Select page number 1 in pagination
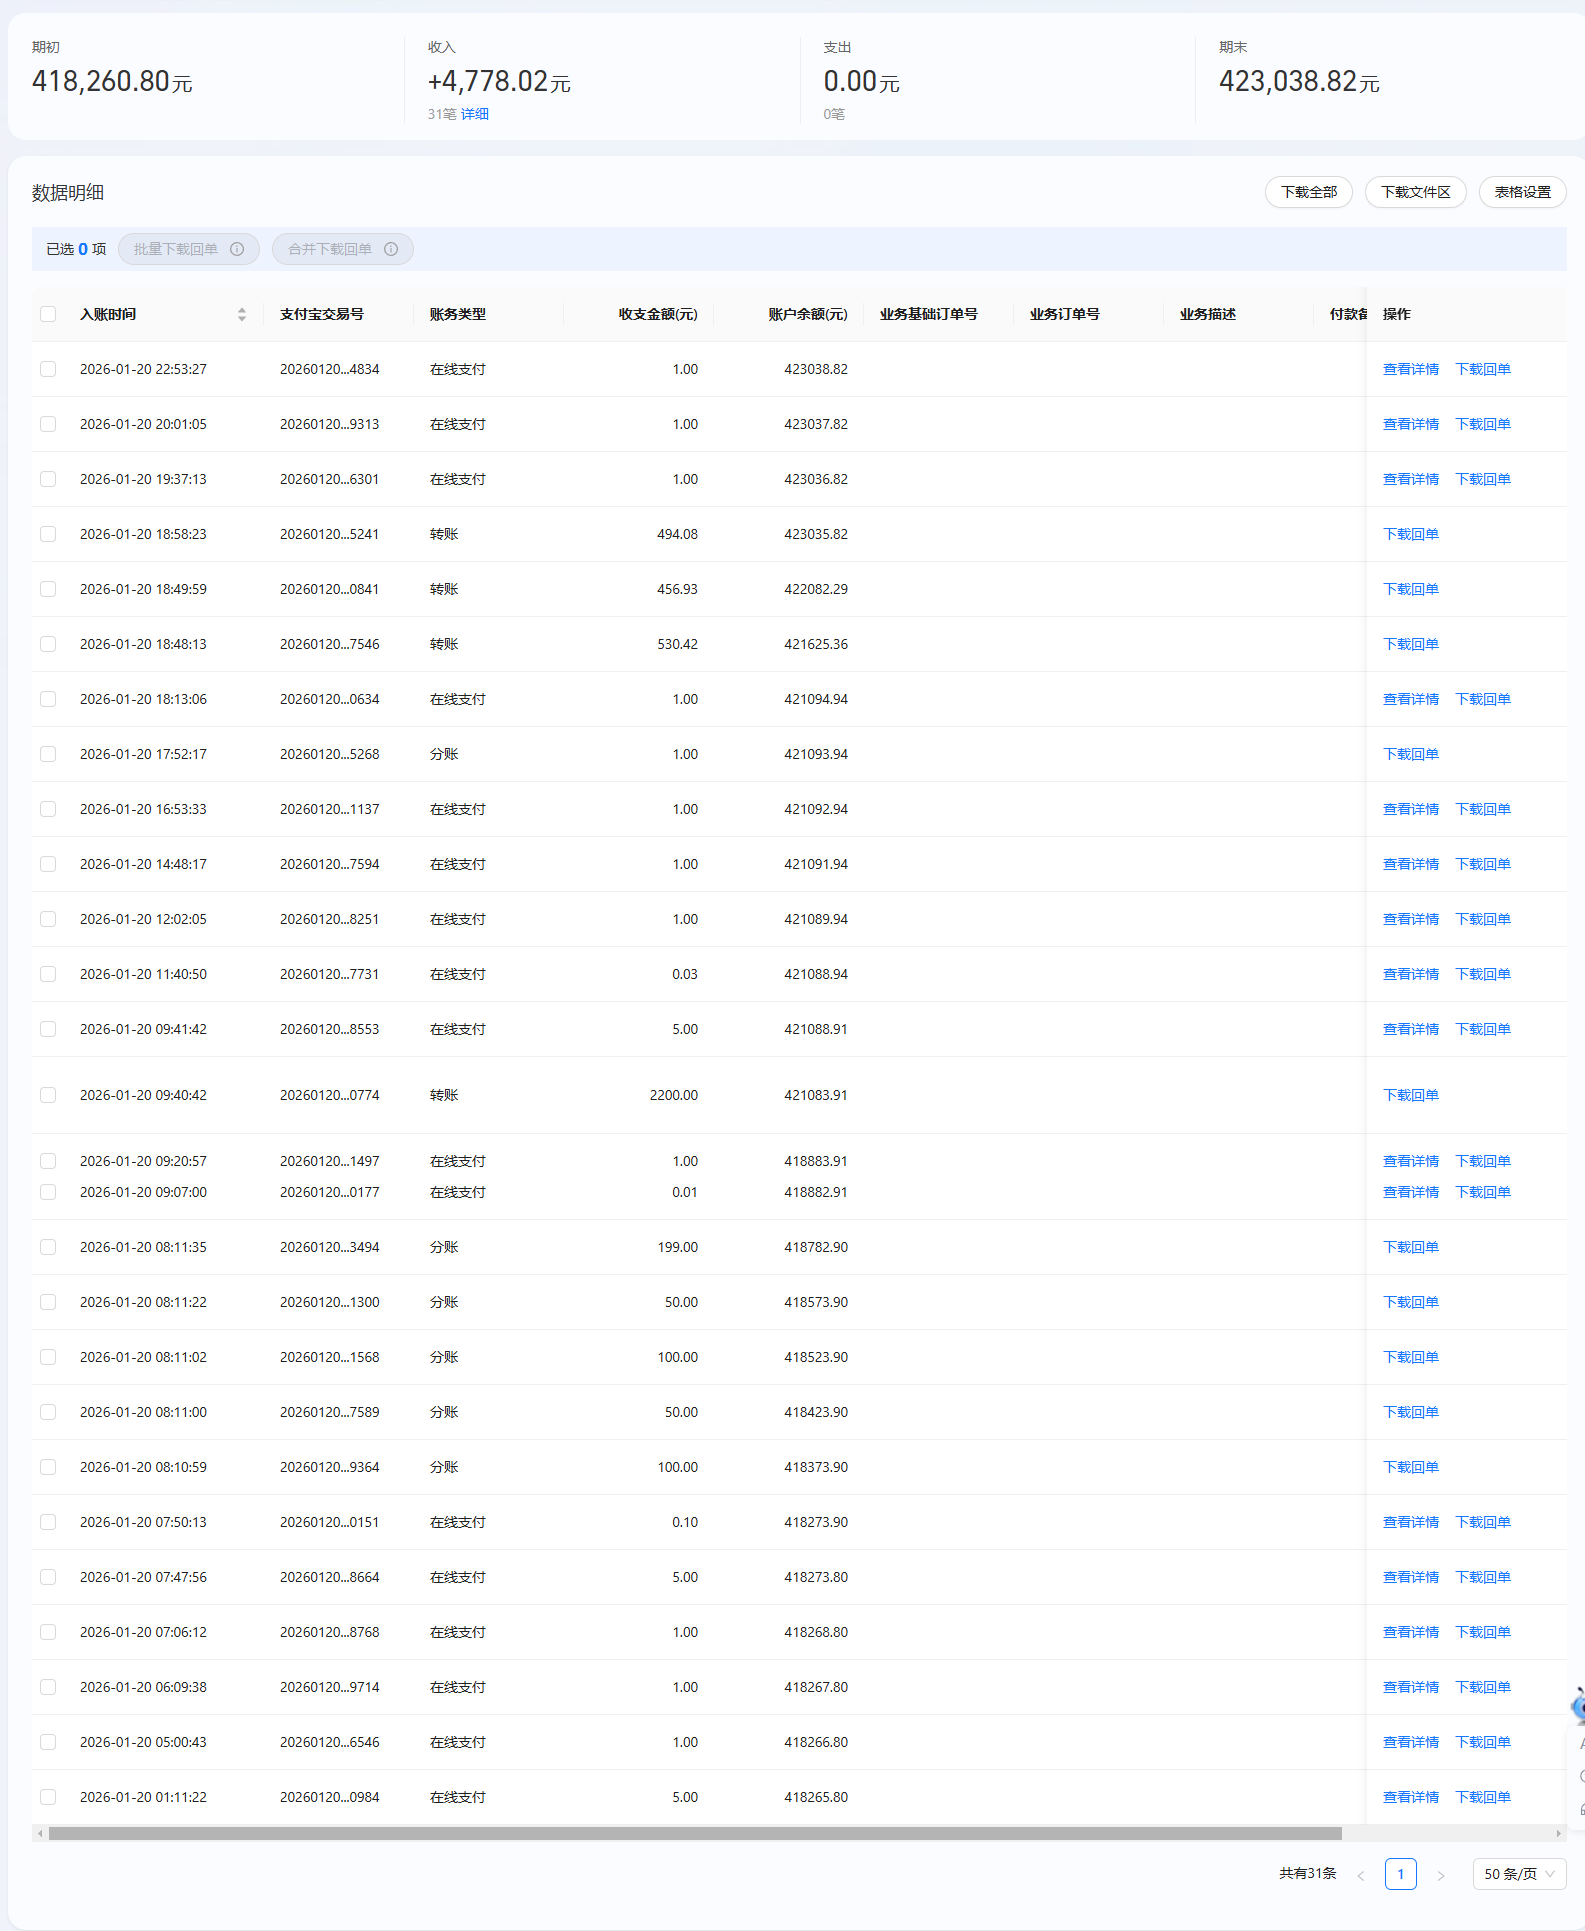This screenshot has width=1585, height=1931. tap(1400, 1874)
